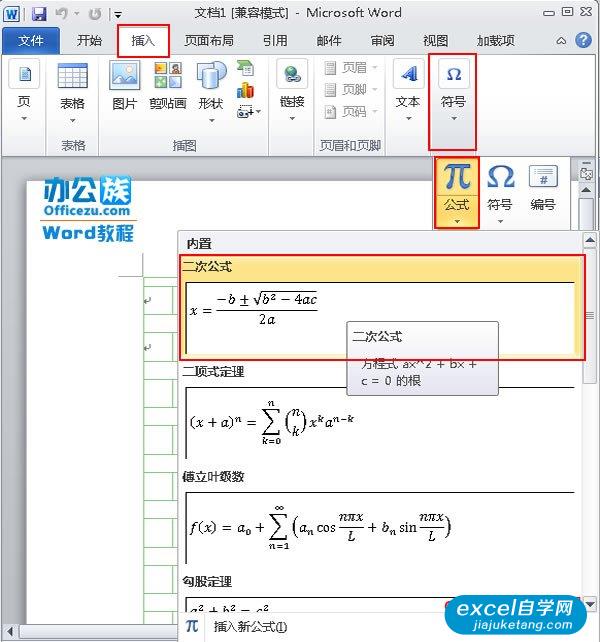Switch to the 页面布局 ribbon tab
The height and width of the screenshot is (642, 600).
click(x=209, y=41)
